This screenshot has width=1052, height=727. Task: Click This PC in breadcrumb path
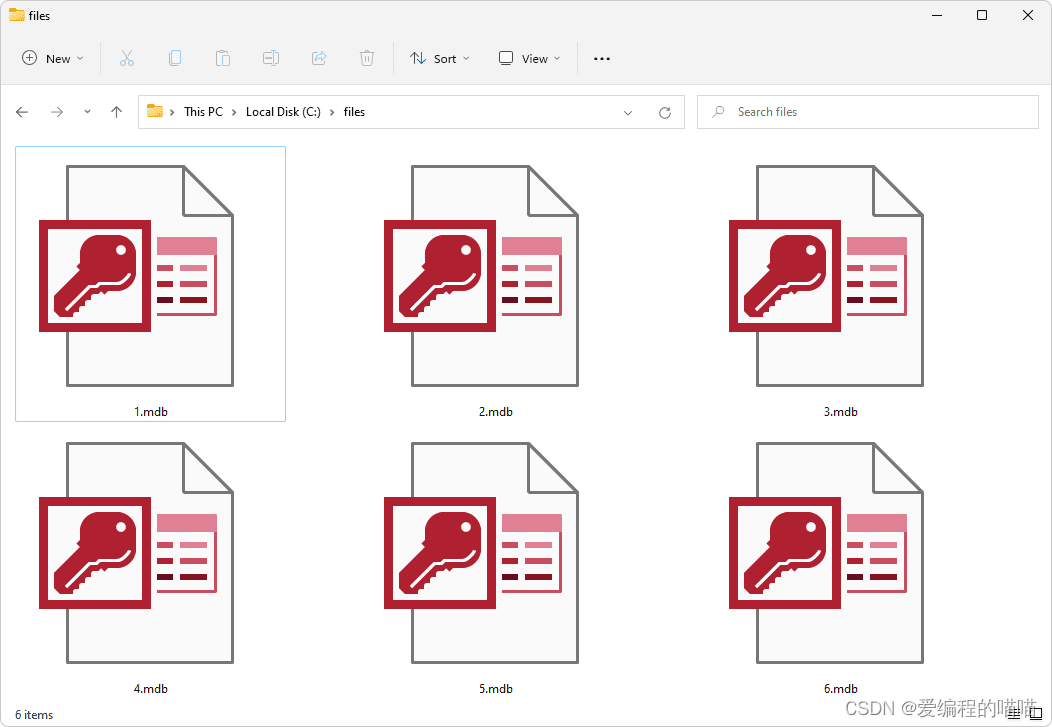coord(203,112)
